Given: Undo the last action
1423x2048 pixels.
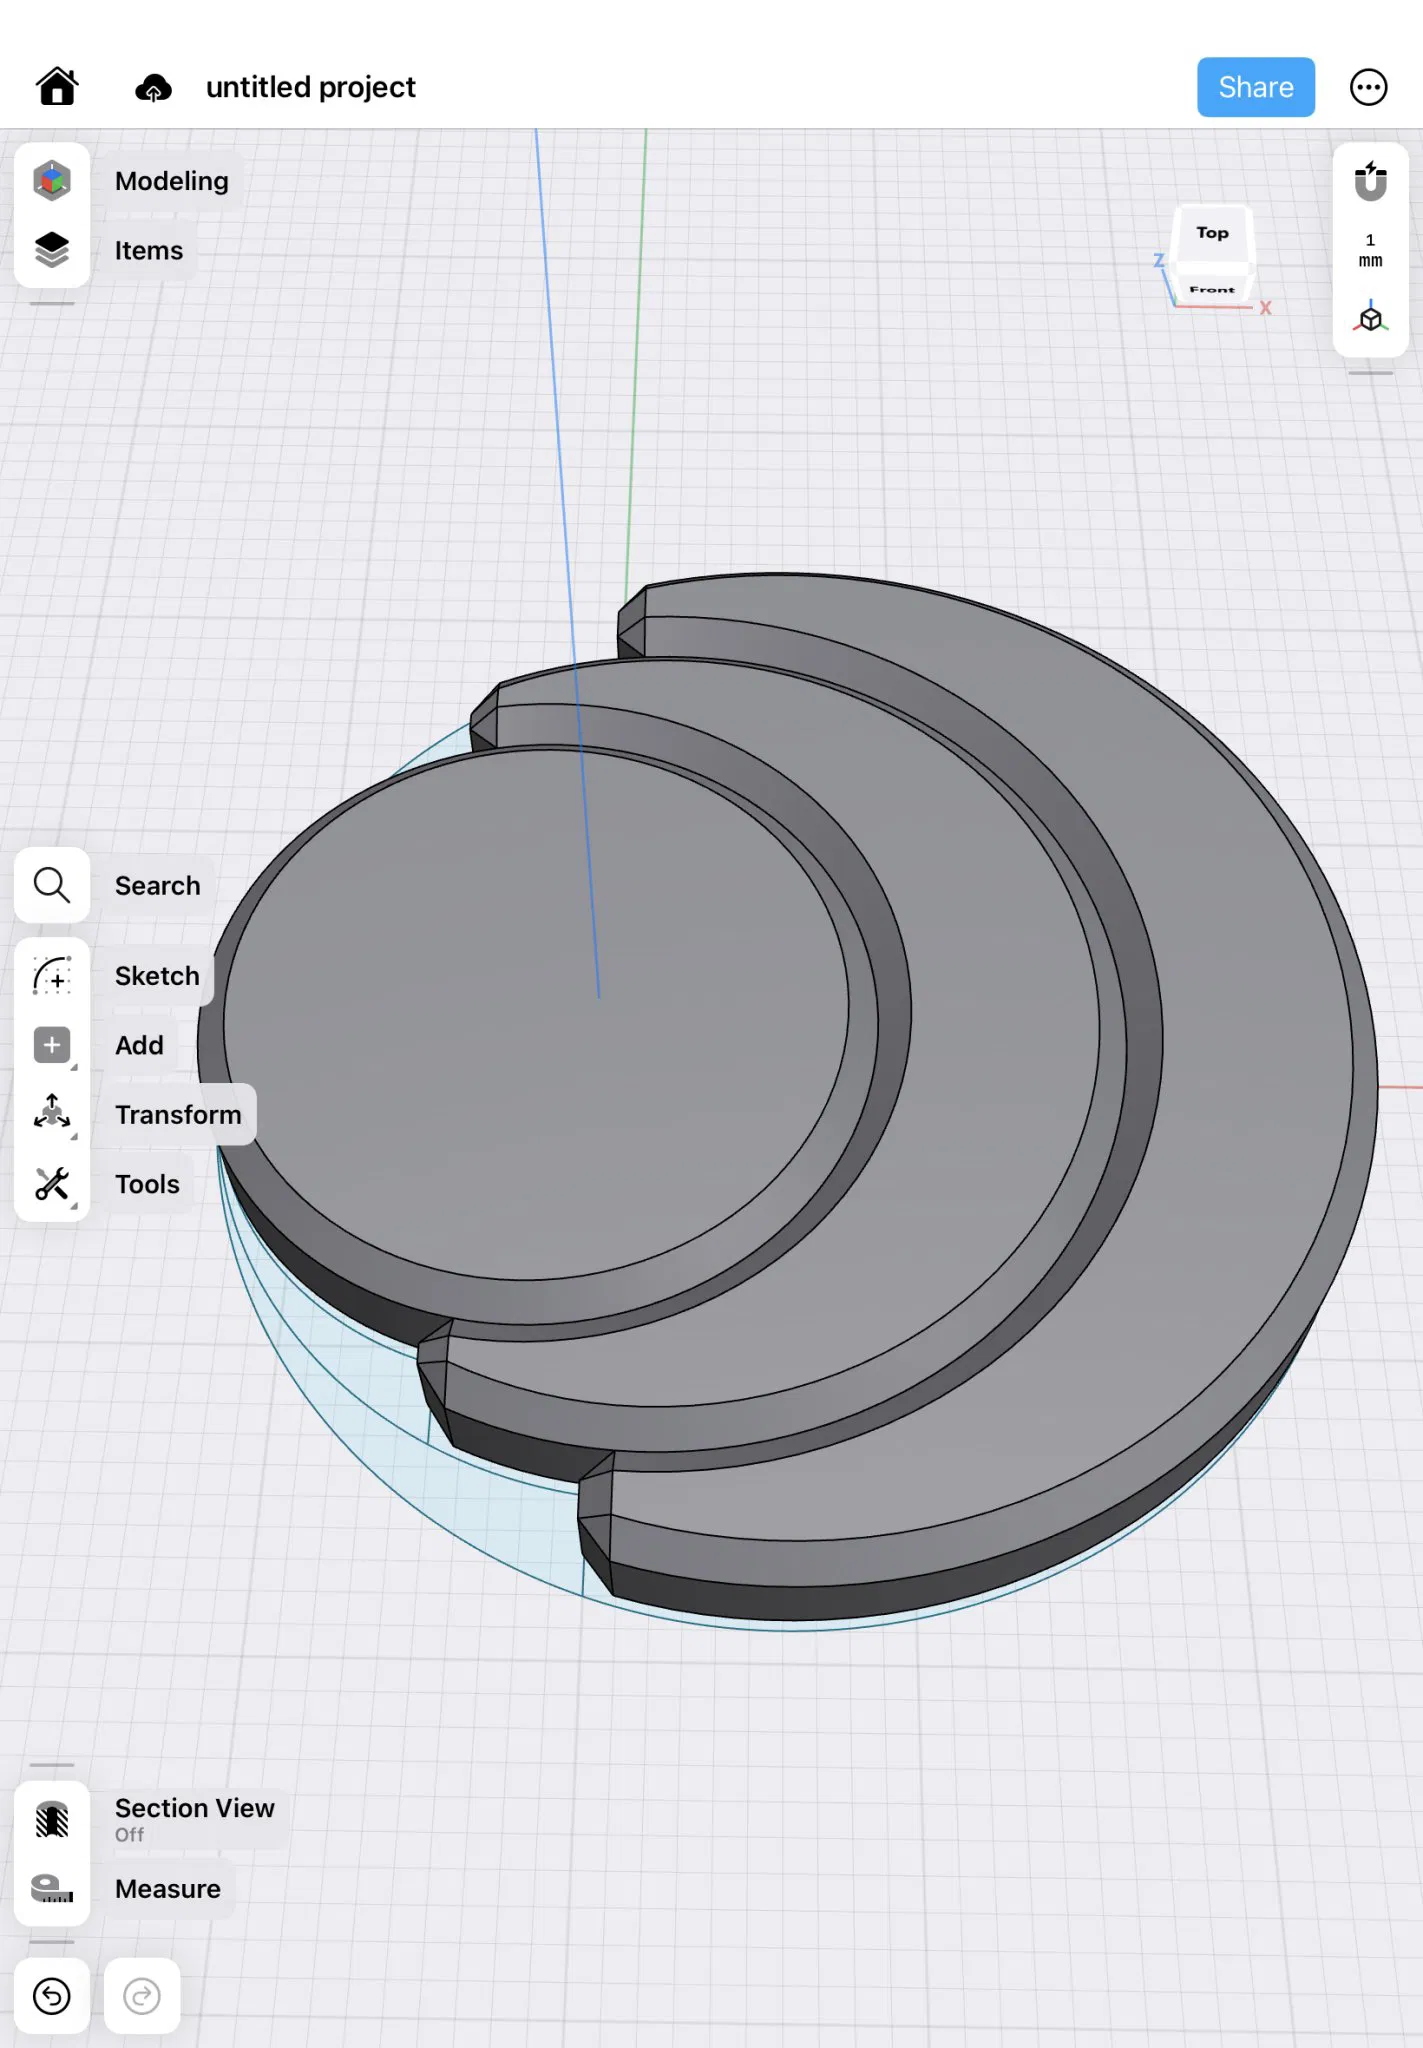Looking at the screenshot, I should click(x=52, y=1996).
